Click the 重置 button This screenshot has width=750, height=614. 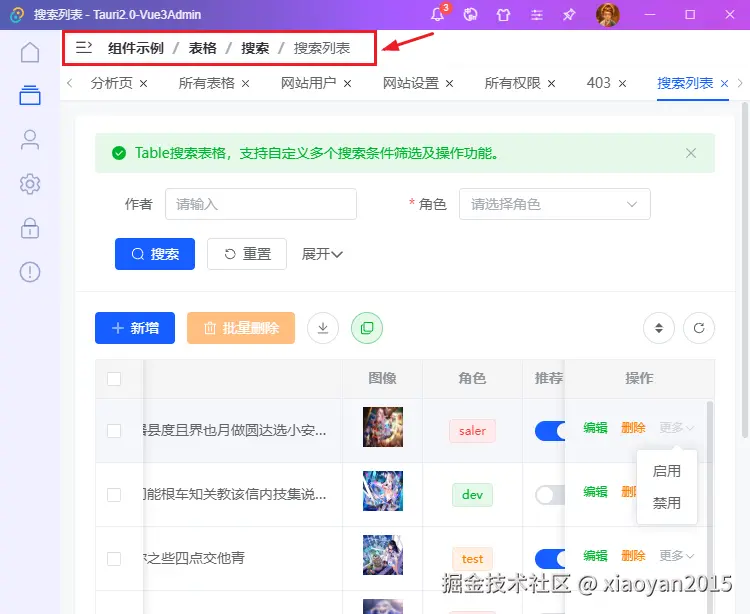(247, 254)
